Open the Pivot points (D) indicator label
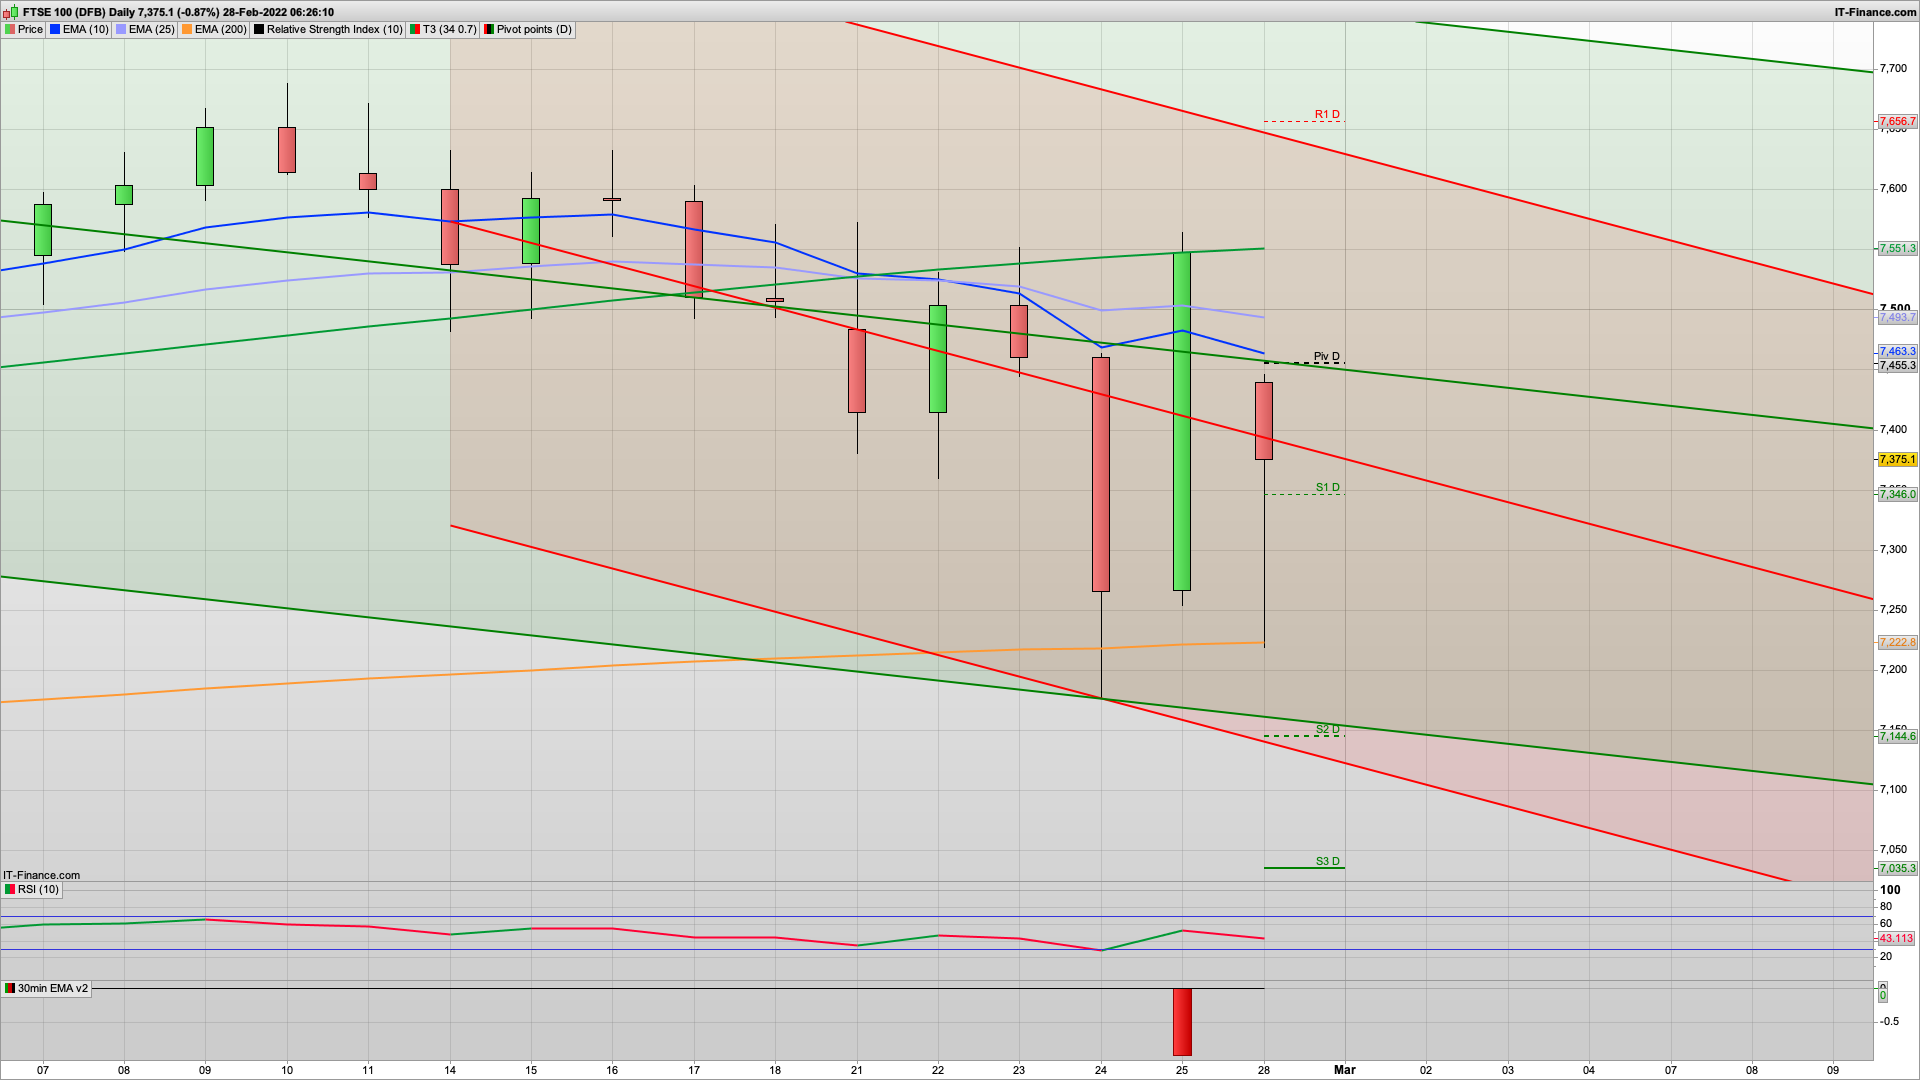Viewport: 1920px width, 1080px height. click(x=534, y=29)
